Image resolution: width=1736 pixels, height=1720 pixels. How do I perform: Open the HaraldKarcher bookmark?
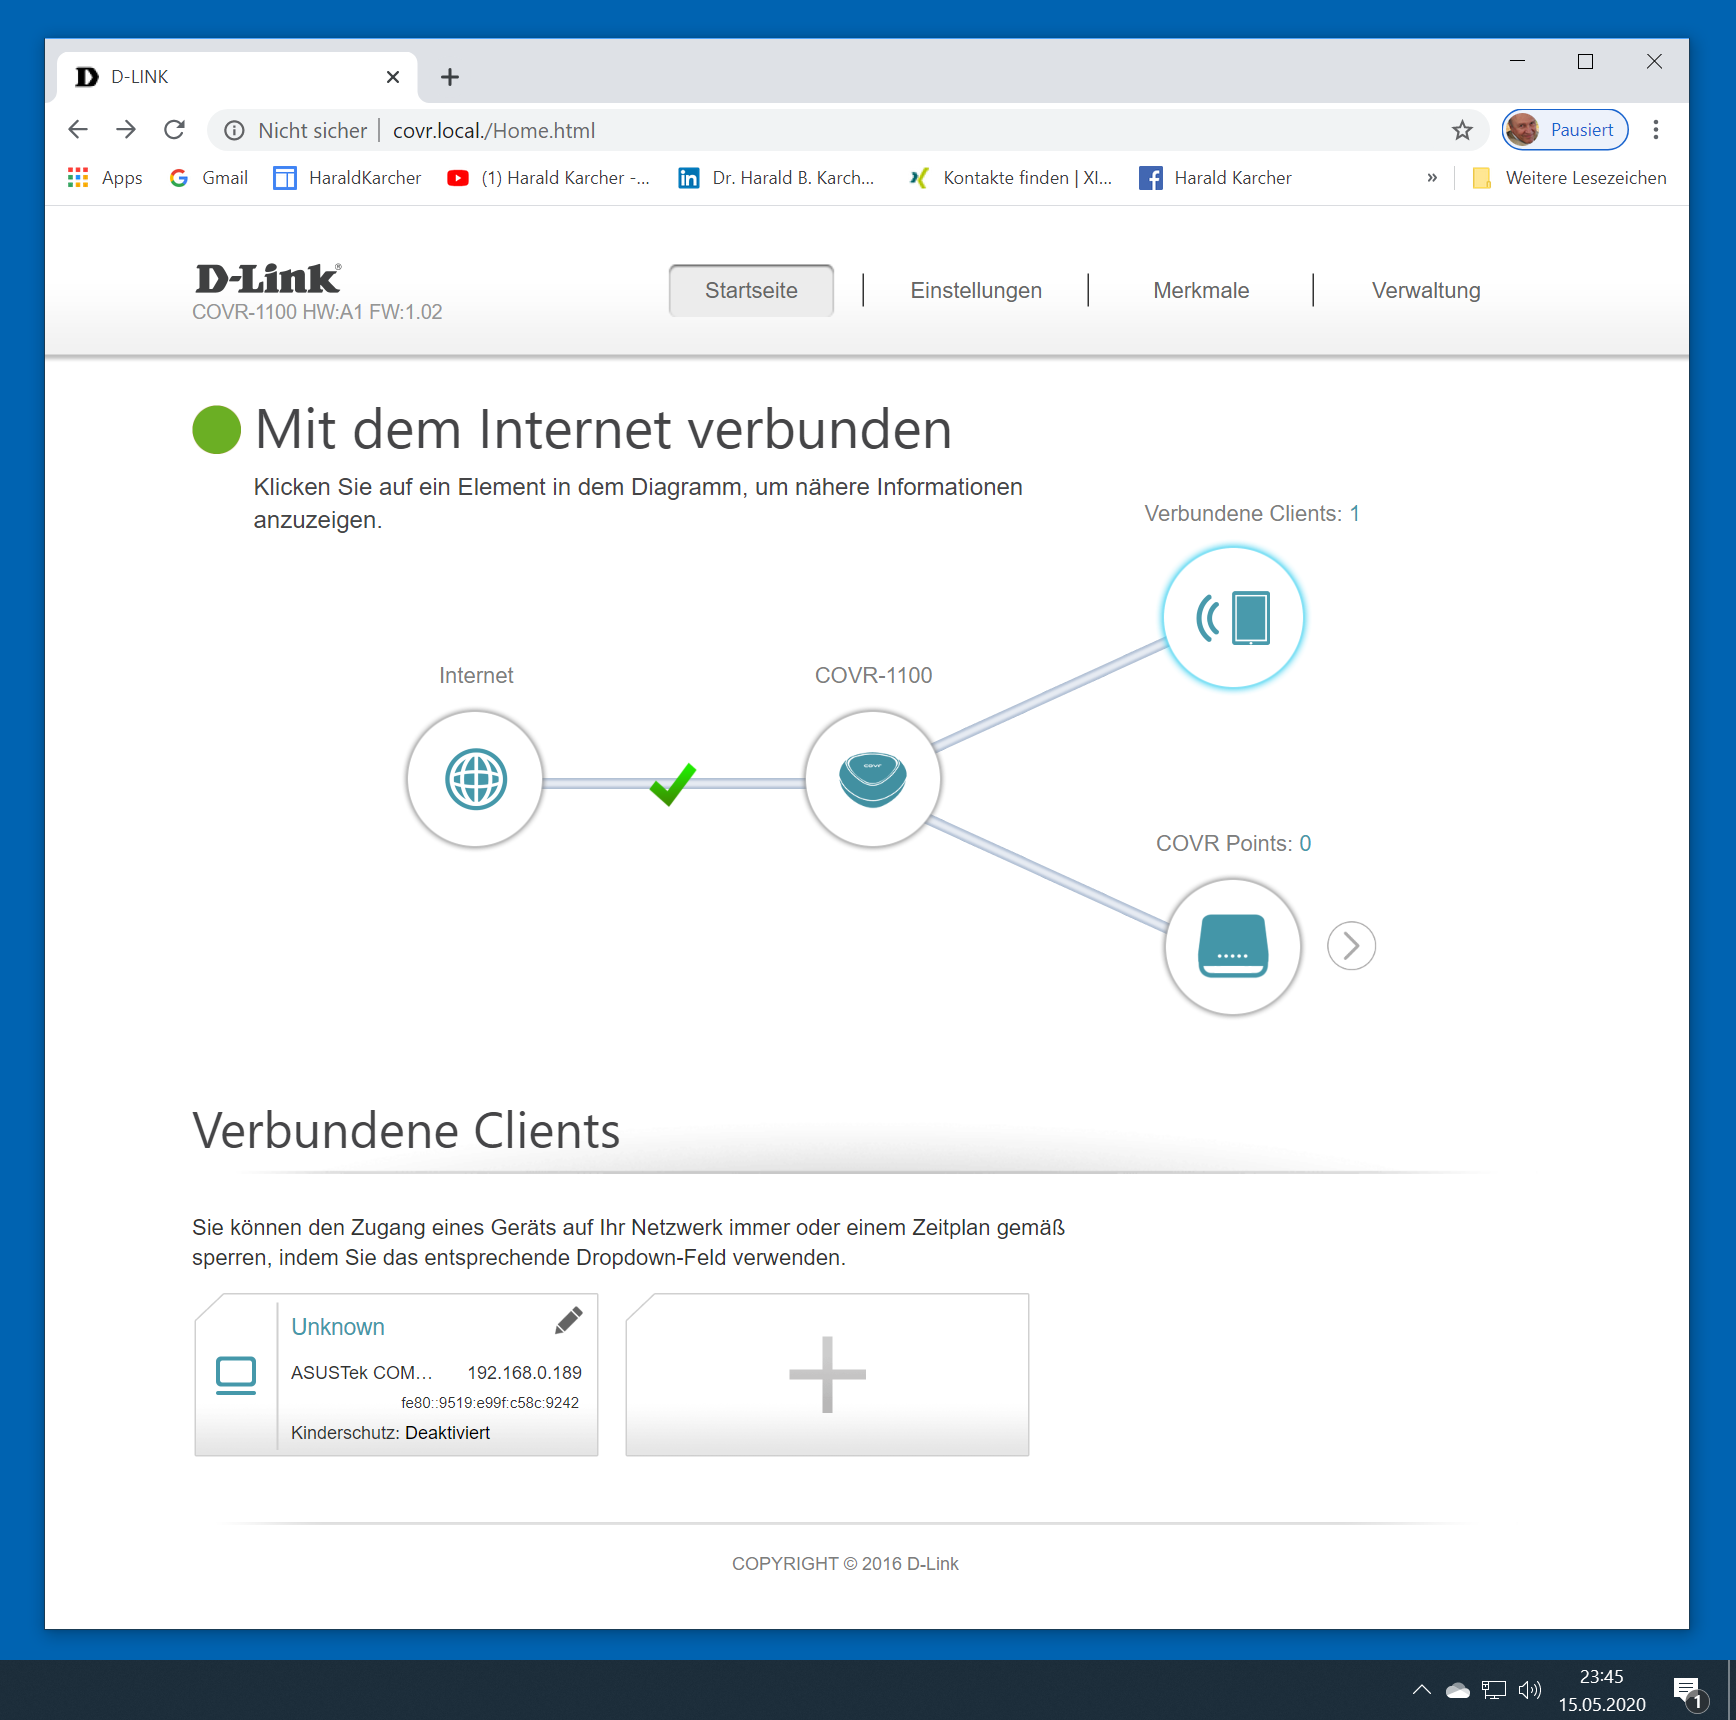pos(347,178)
